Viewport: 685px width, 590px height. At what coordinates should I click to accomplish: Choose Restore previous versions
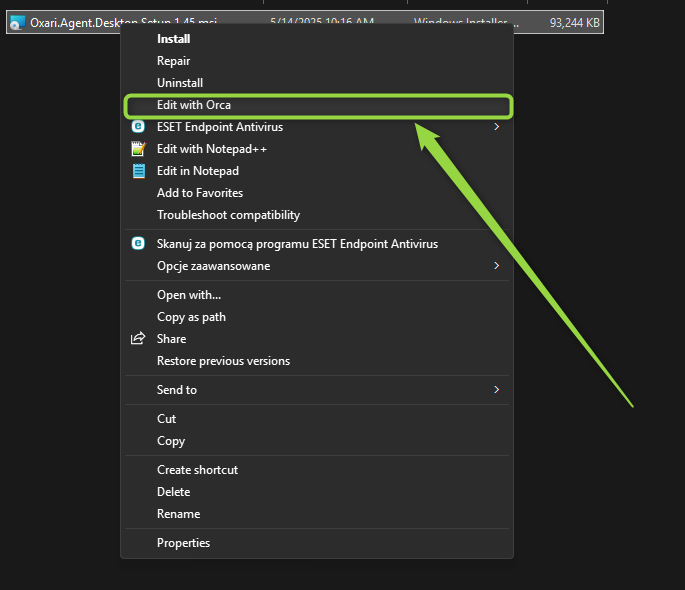pyautogui.click(x=223, y=361)
